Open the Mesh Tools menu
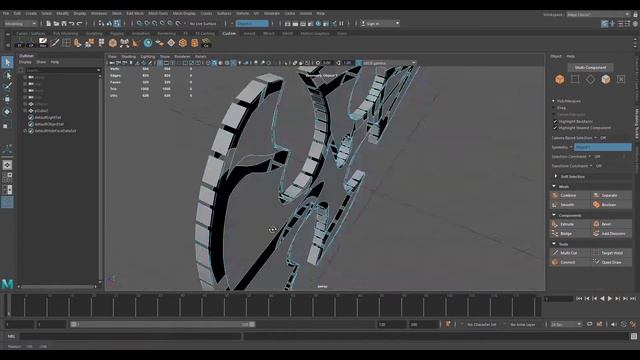This screenshot has height=360, width=640. 158,13
